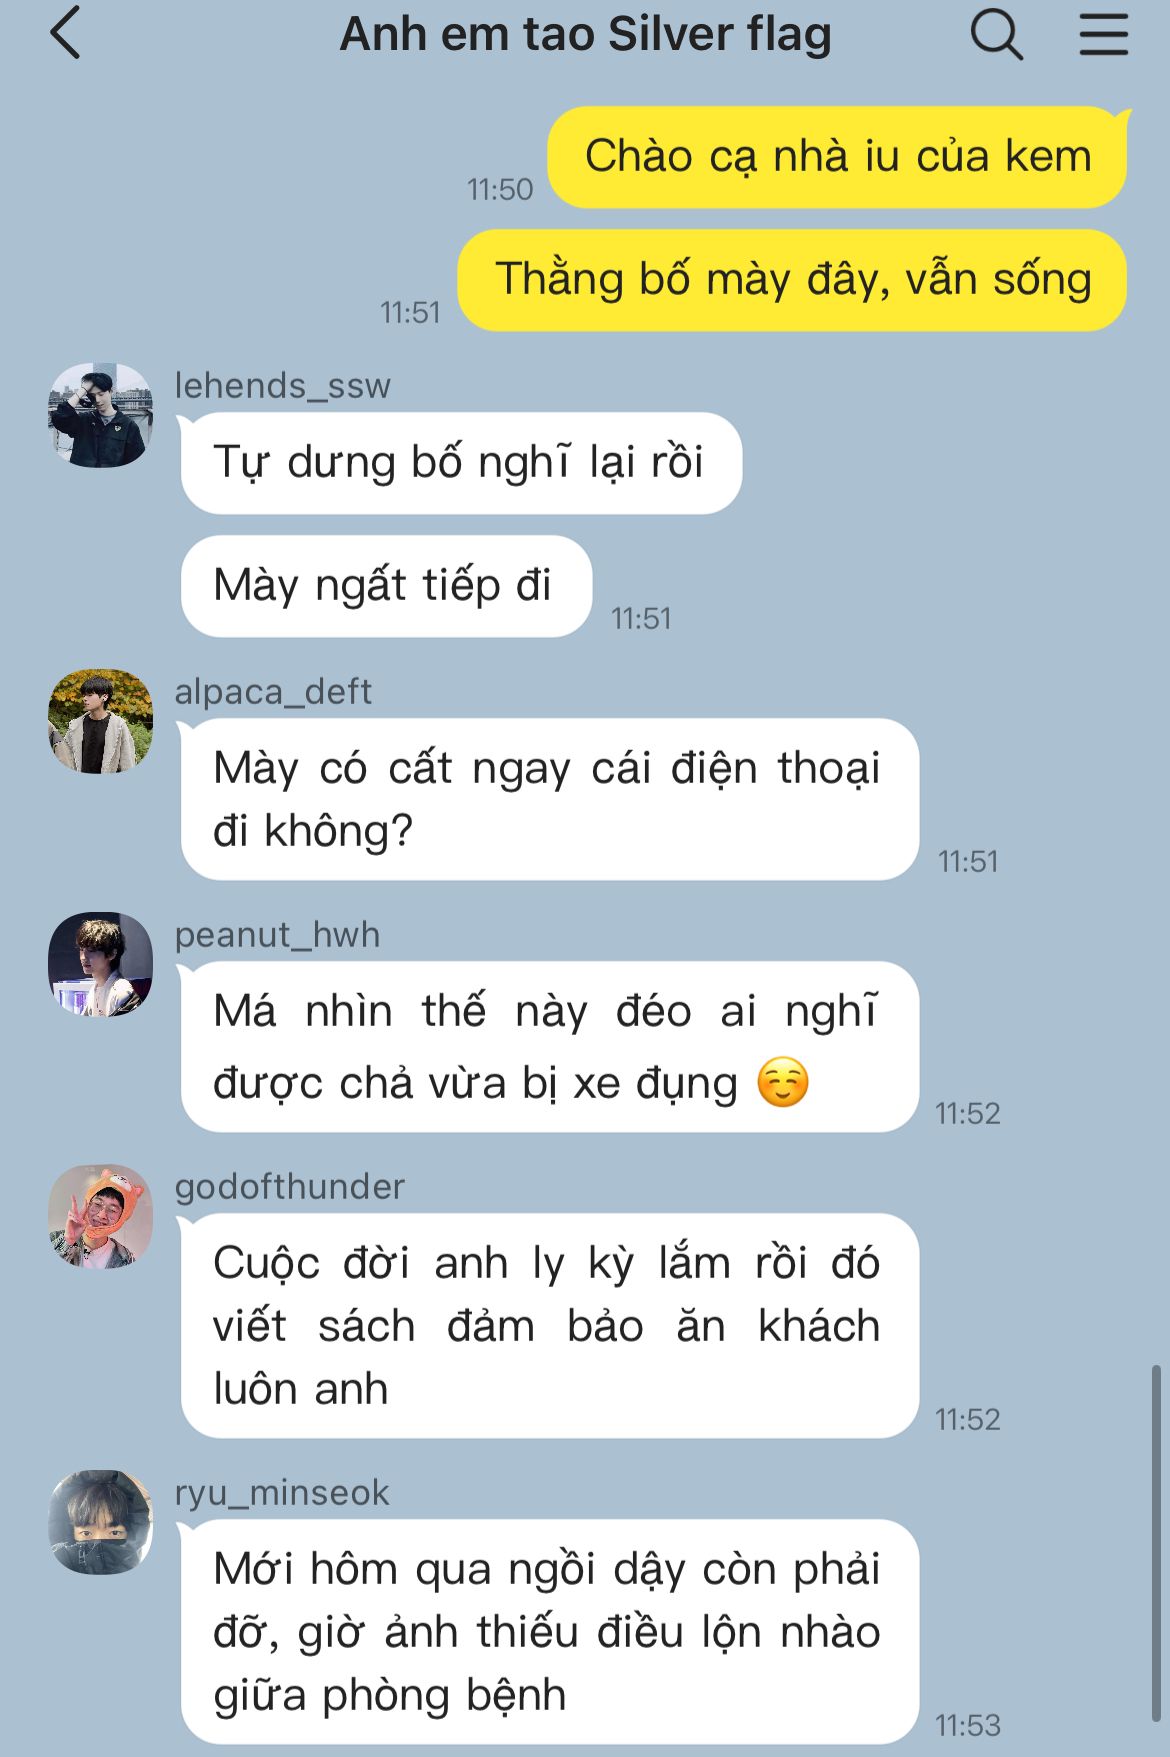This screenshot has height=1757, width=1170.
Task: Select yellow bubble "Thằng bố mày đây, vẫn sống"
Action: point(793,280)
